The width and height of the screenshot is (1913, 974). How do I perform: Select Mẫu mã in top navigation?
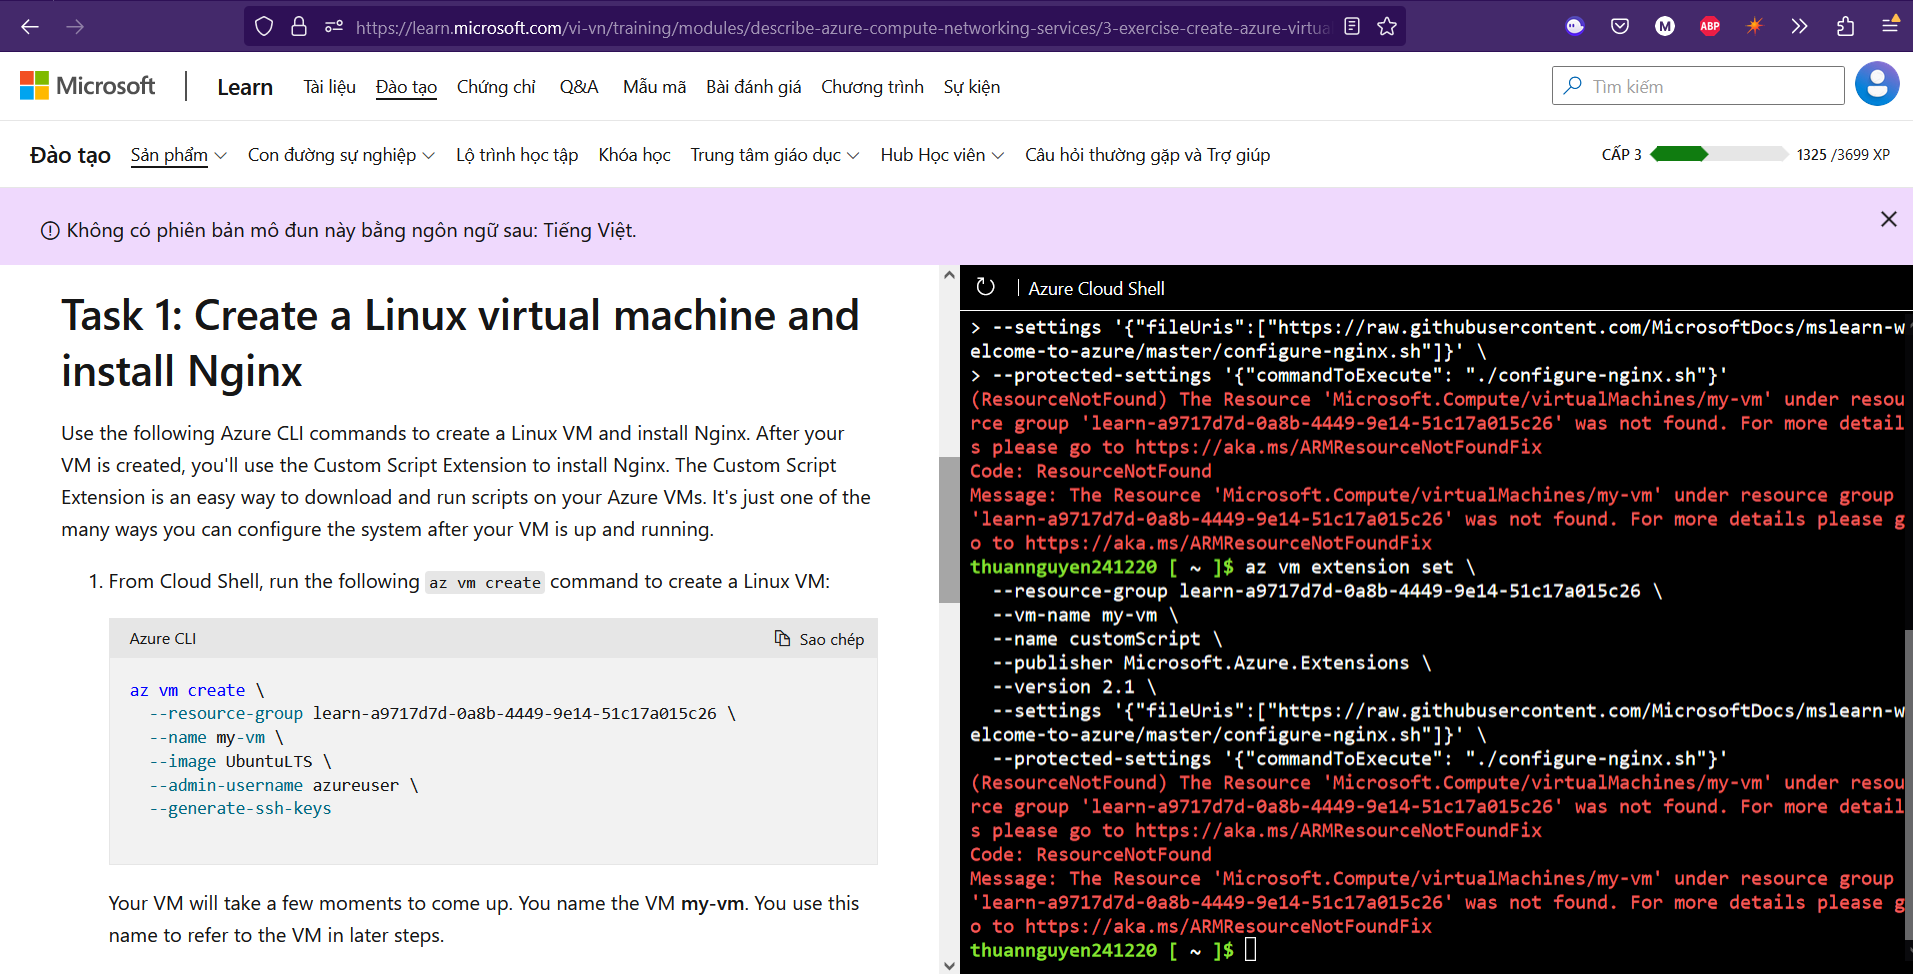[654, 87]
